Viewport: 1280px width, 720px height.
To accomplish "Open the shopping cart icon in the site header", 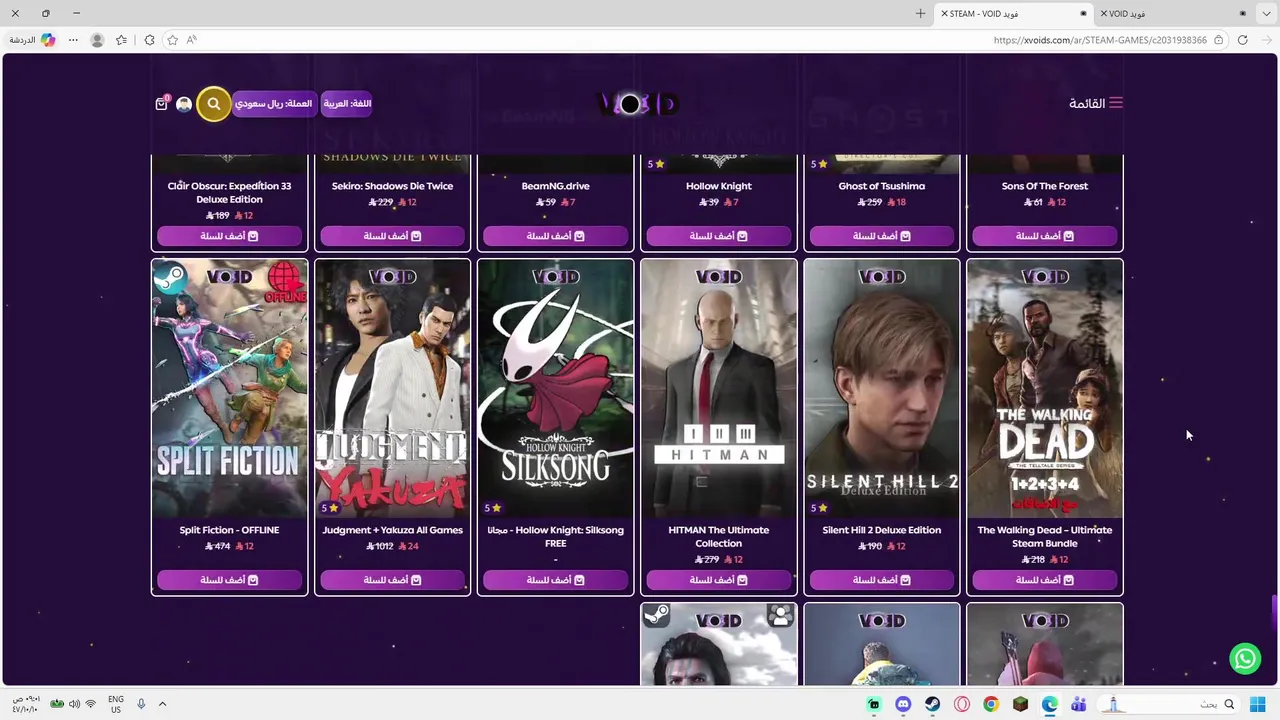I will (161, 104).
